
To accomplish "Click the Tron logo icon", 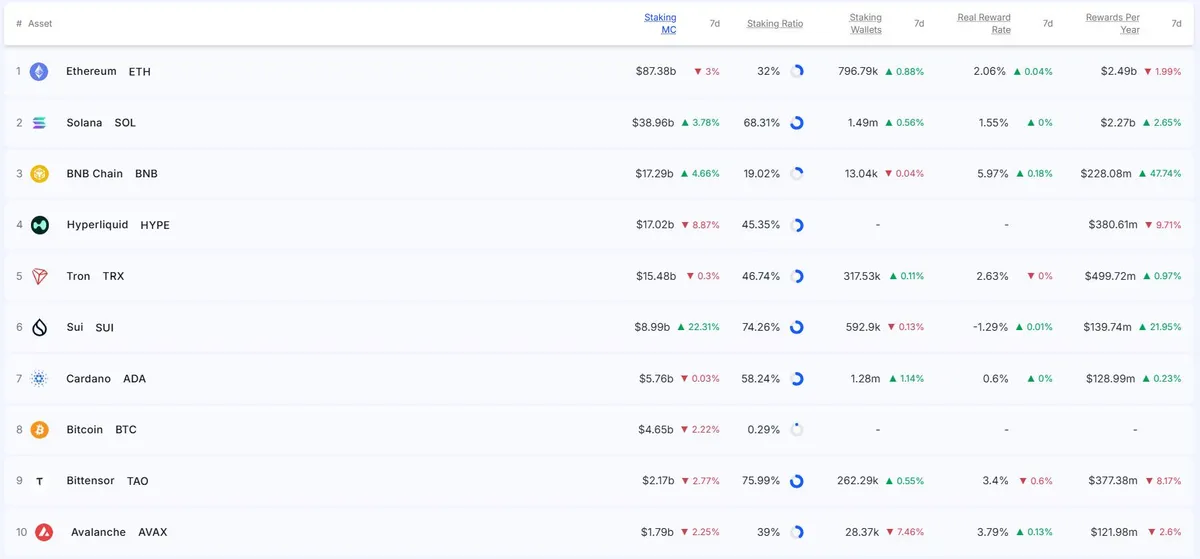I will [39, 276].
